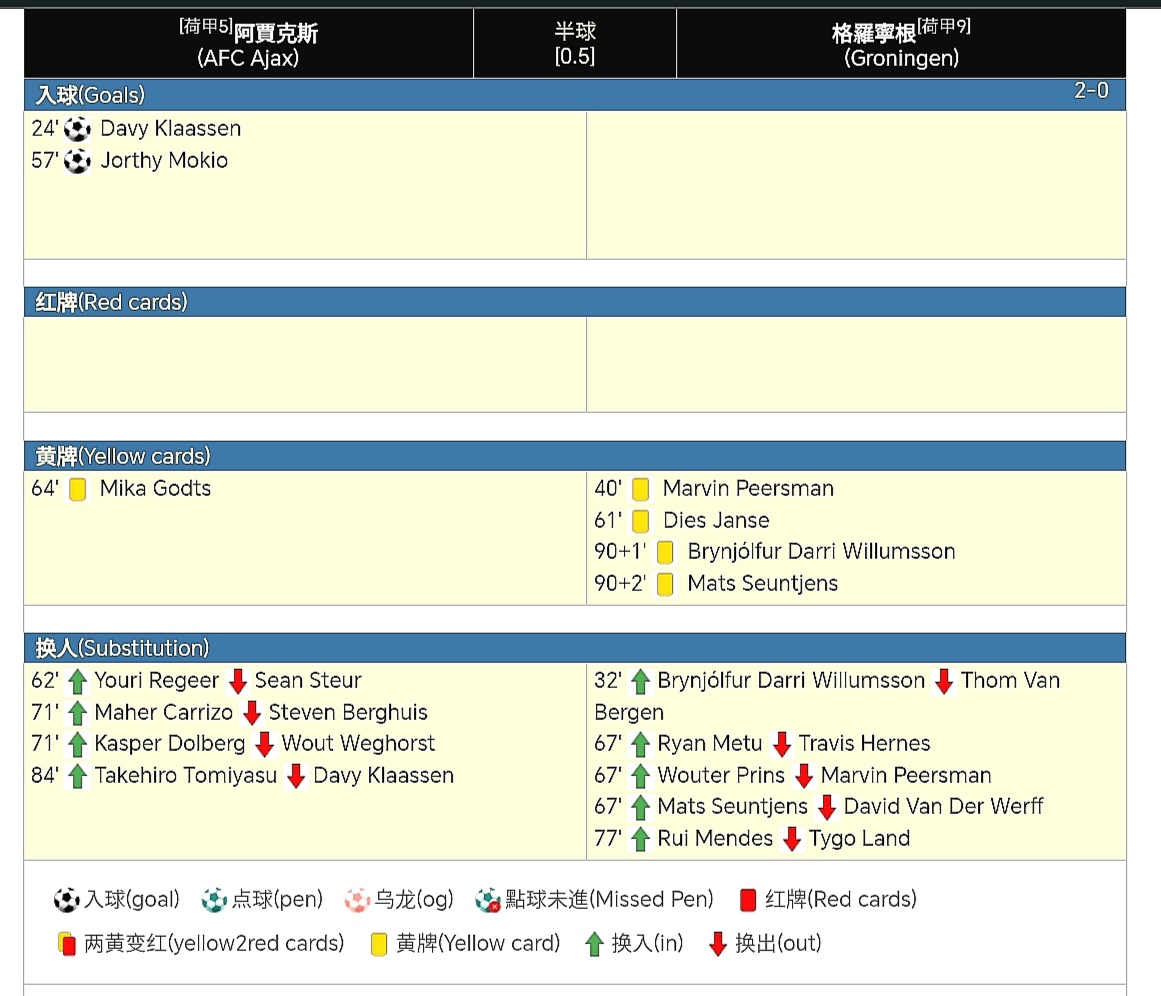
Task: Click the 77' substitution minute
Action: (607, 838)
